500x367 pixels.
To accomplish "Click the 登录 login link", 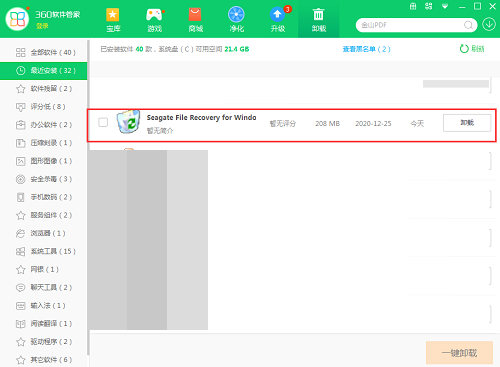I will pos(42,26).
